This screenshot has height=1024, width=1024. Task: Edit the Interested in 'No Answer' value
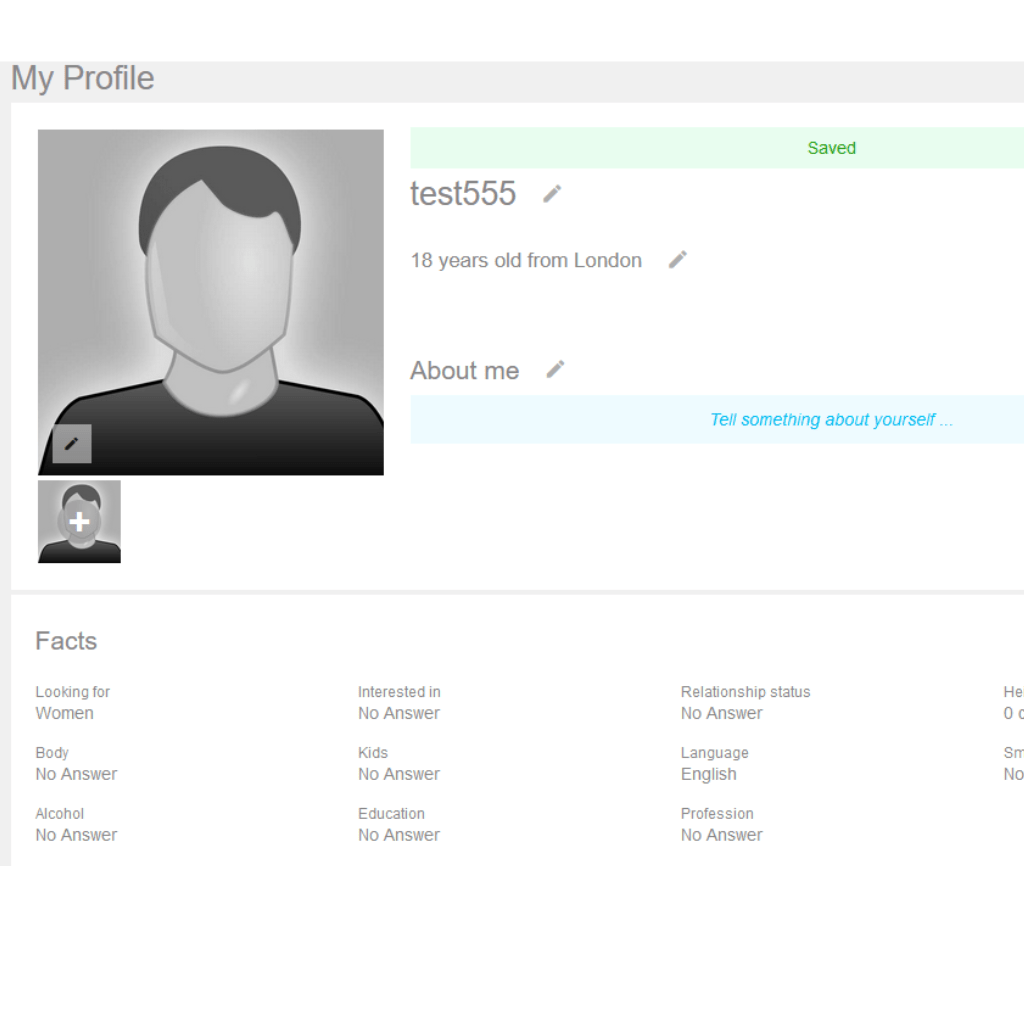pos(398,713)
